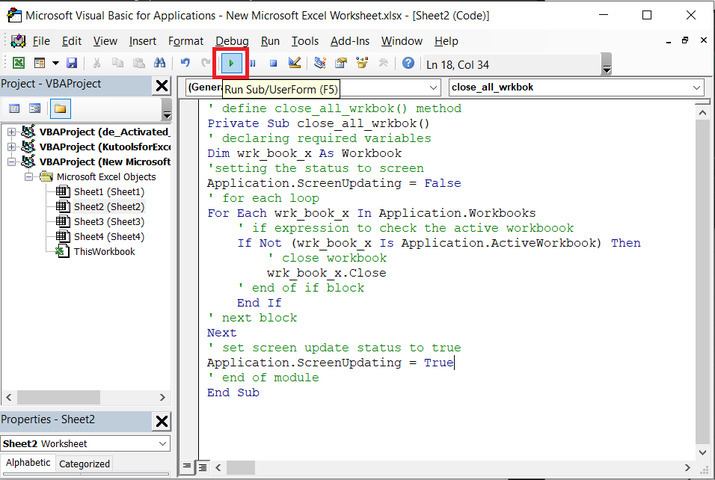The height and width of the screenshot is (480, 715).
Task: Open Help via the question mark icon
Action: coord(408,63)
